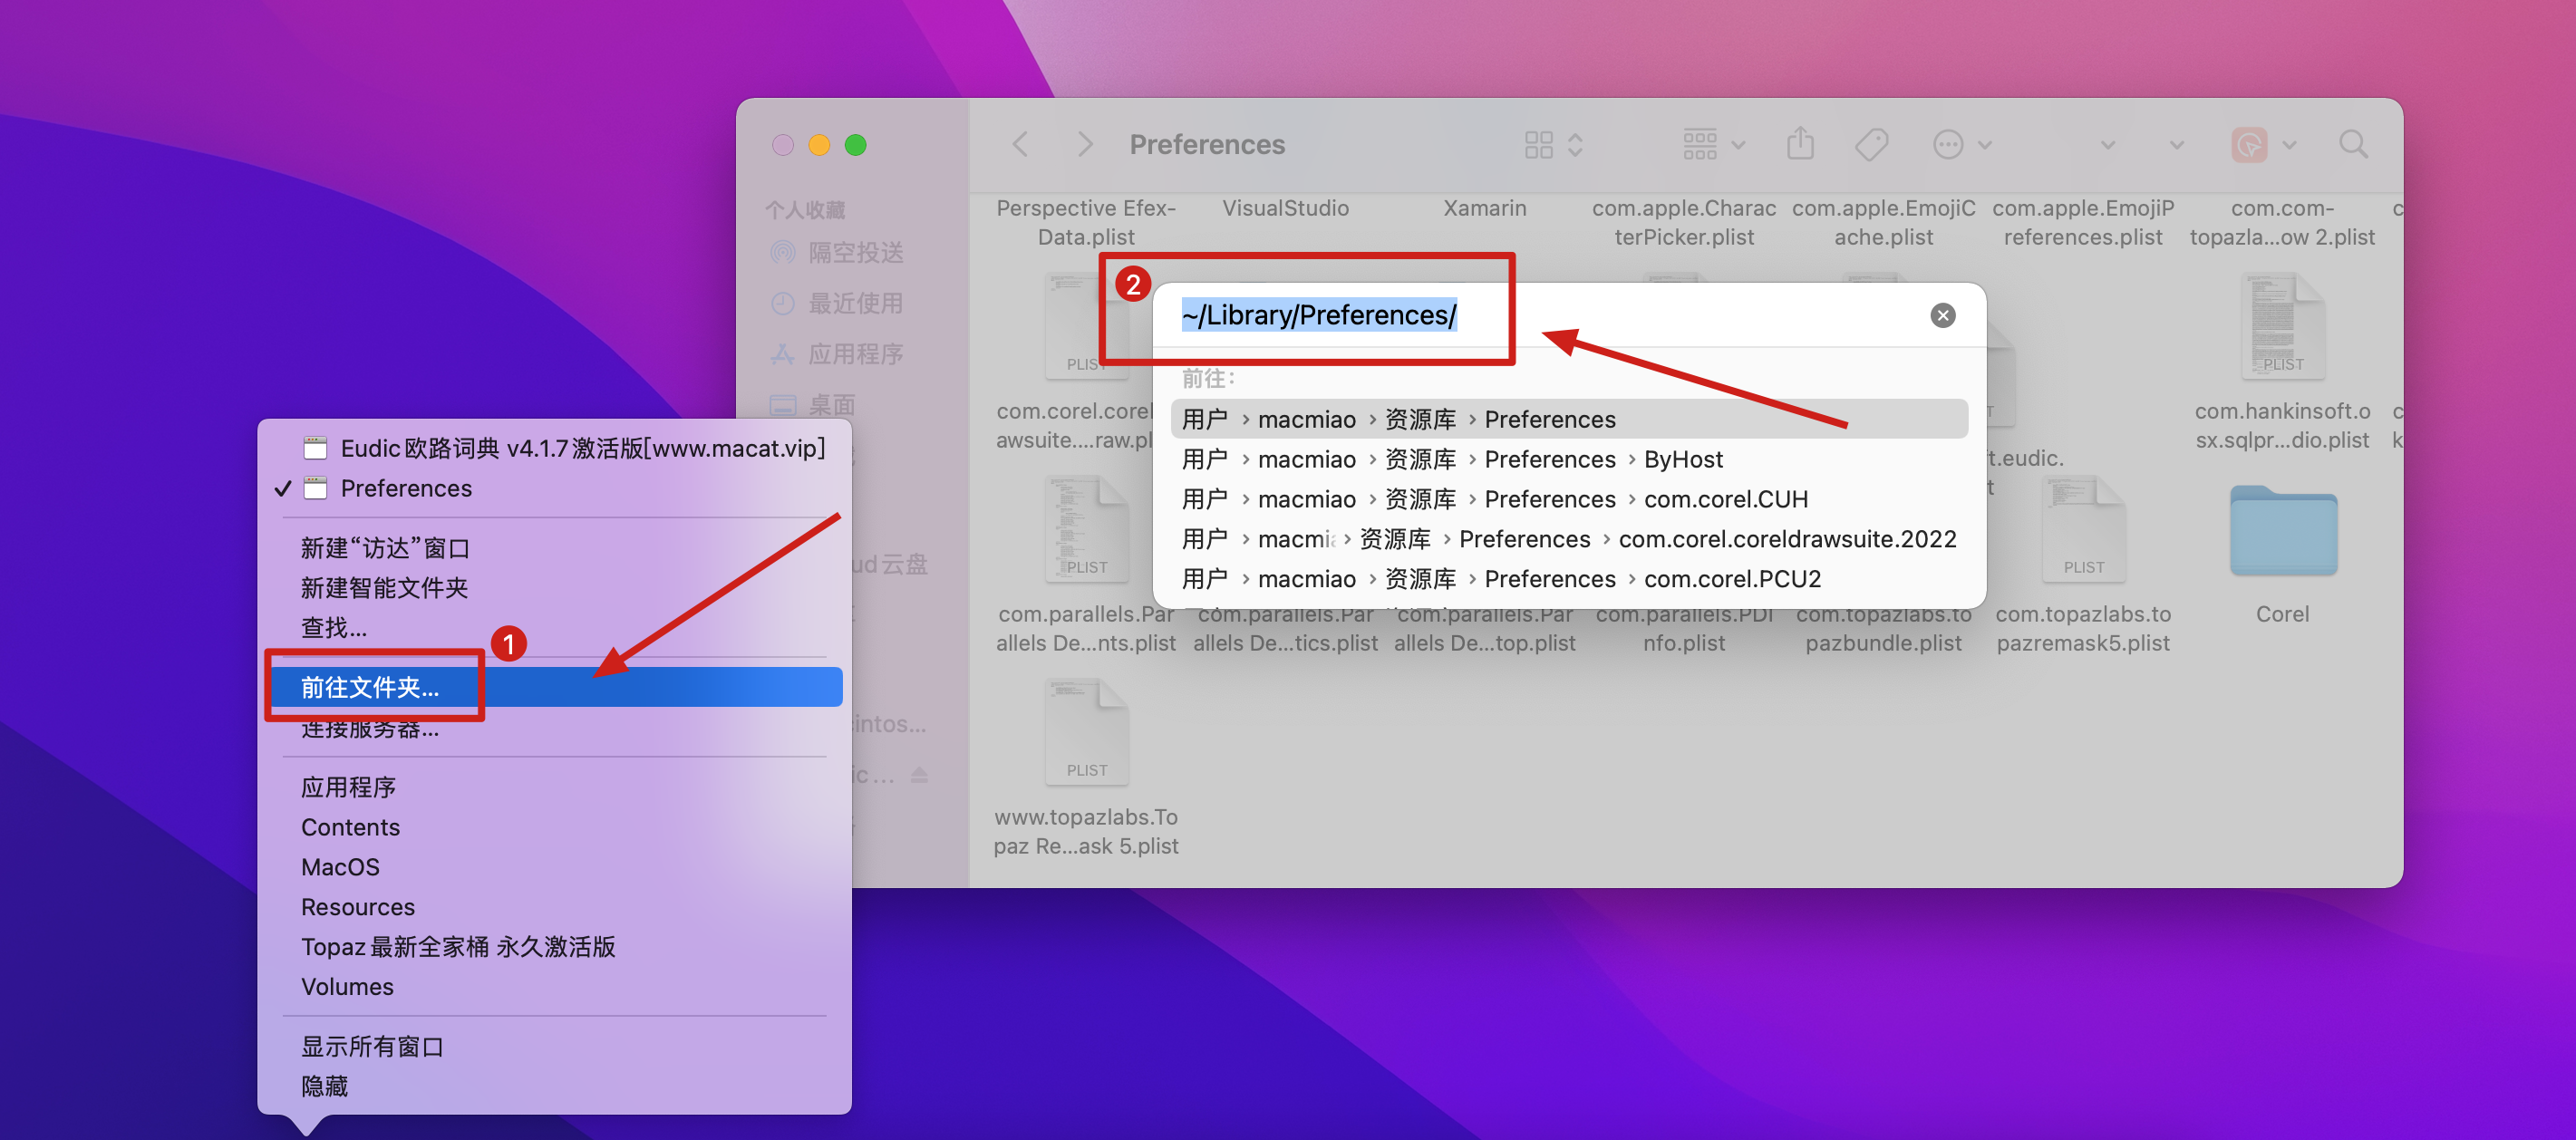This screenshot has width=2576, height=1140.
Task: Expand the ellipsis action menu dropdown
Action: click(1961, 145)
